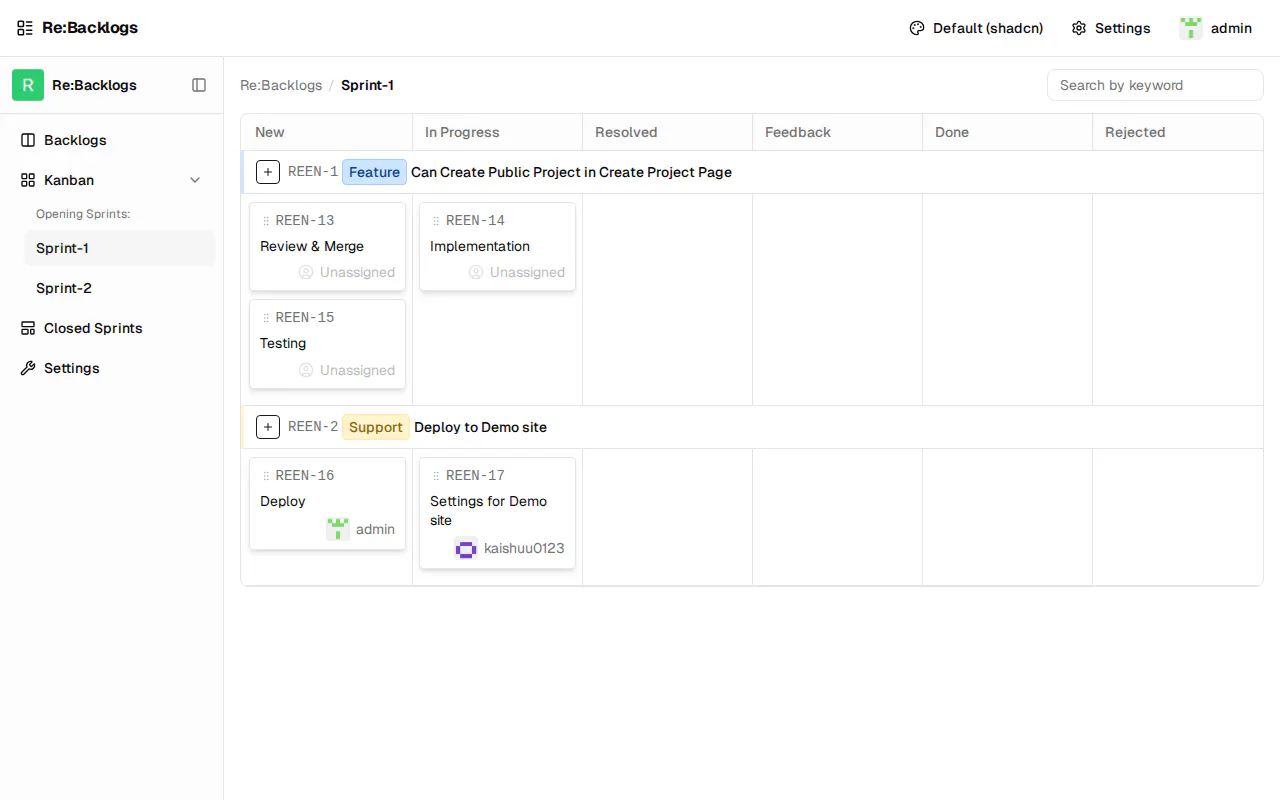The height and width of the screenshot is (800, 1280).
Task: Click the unassigned user icon on REEN-14
Action: tap(476, 272)
